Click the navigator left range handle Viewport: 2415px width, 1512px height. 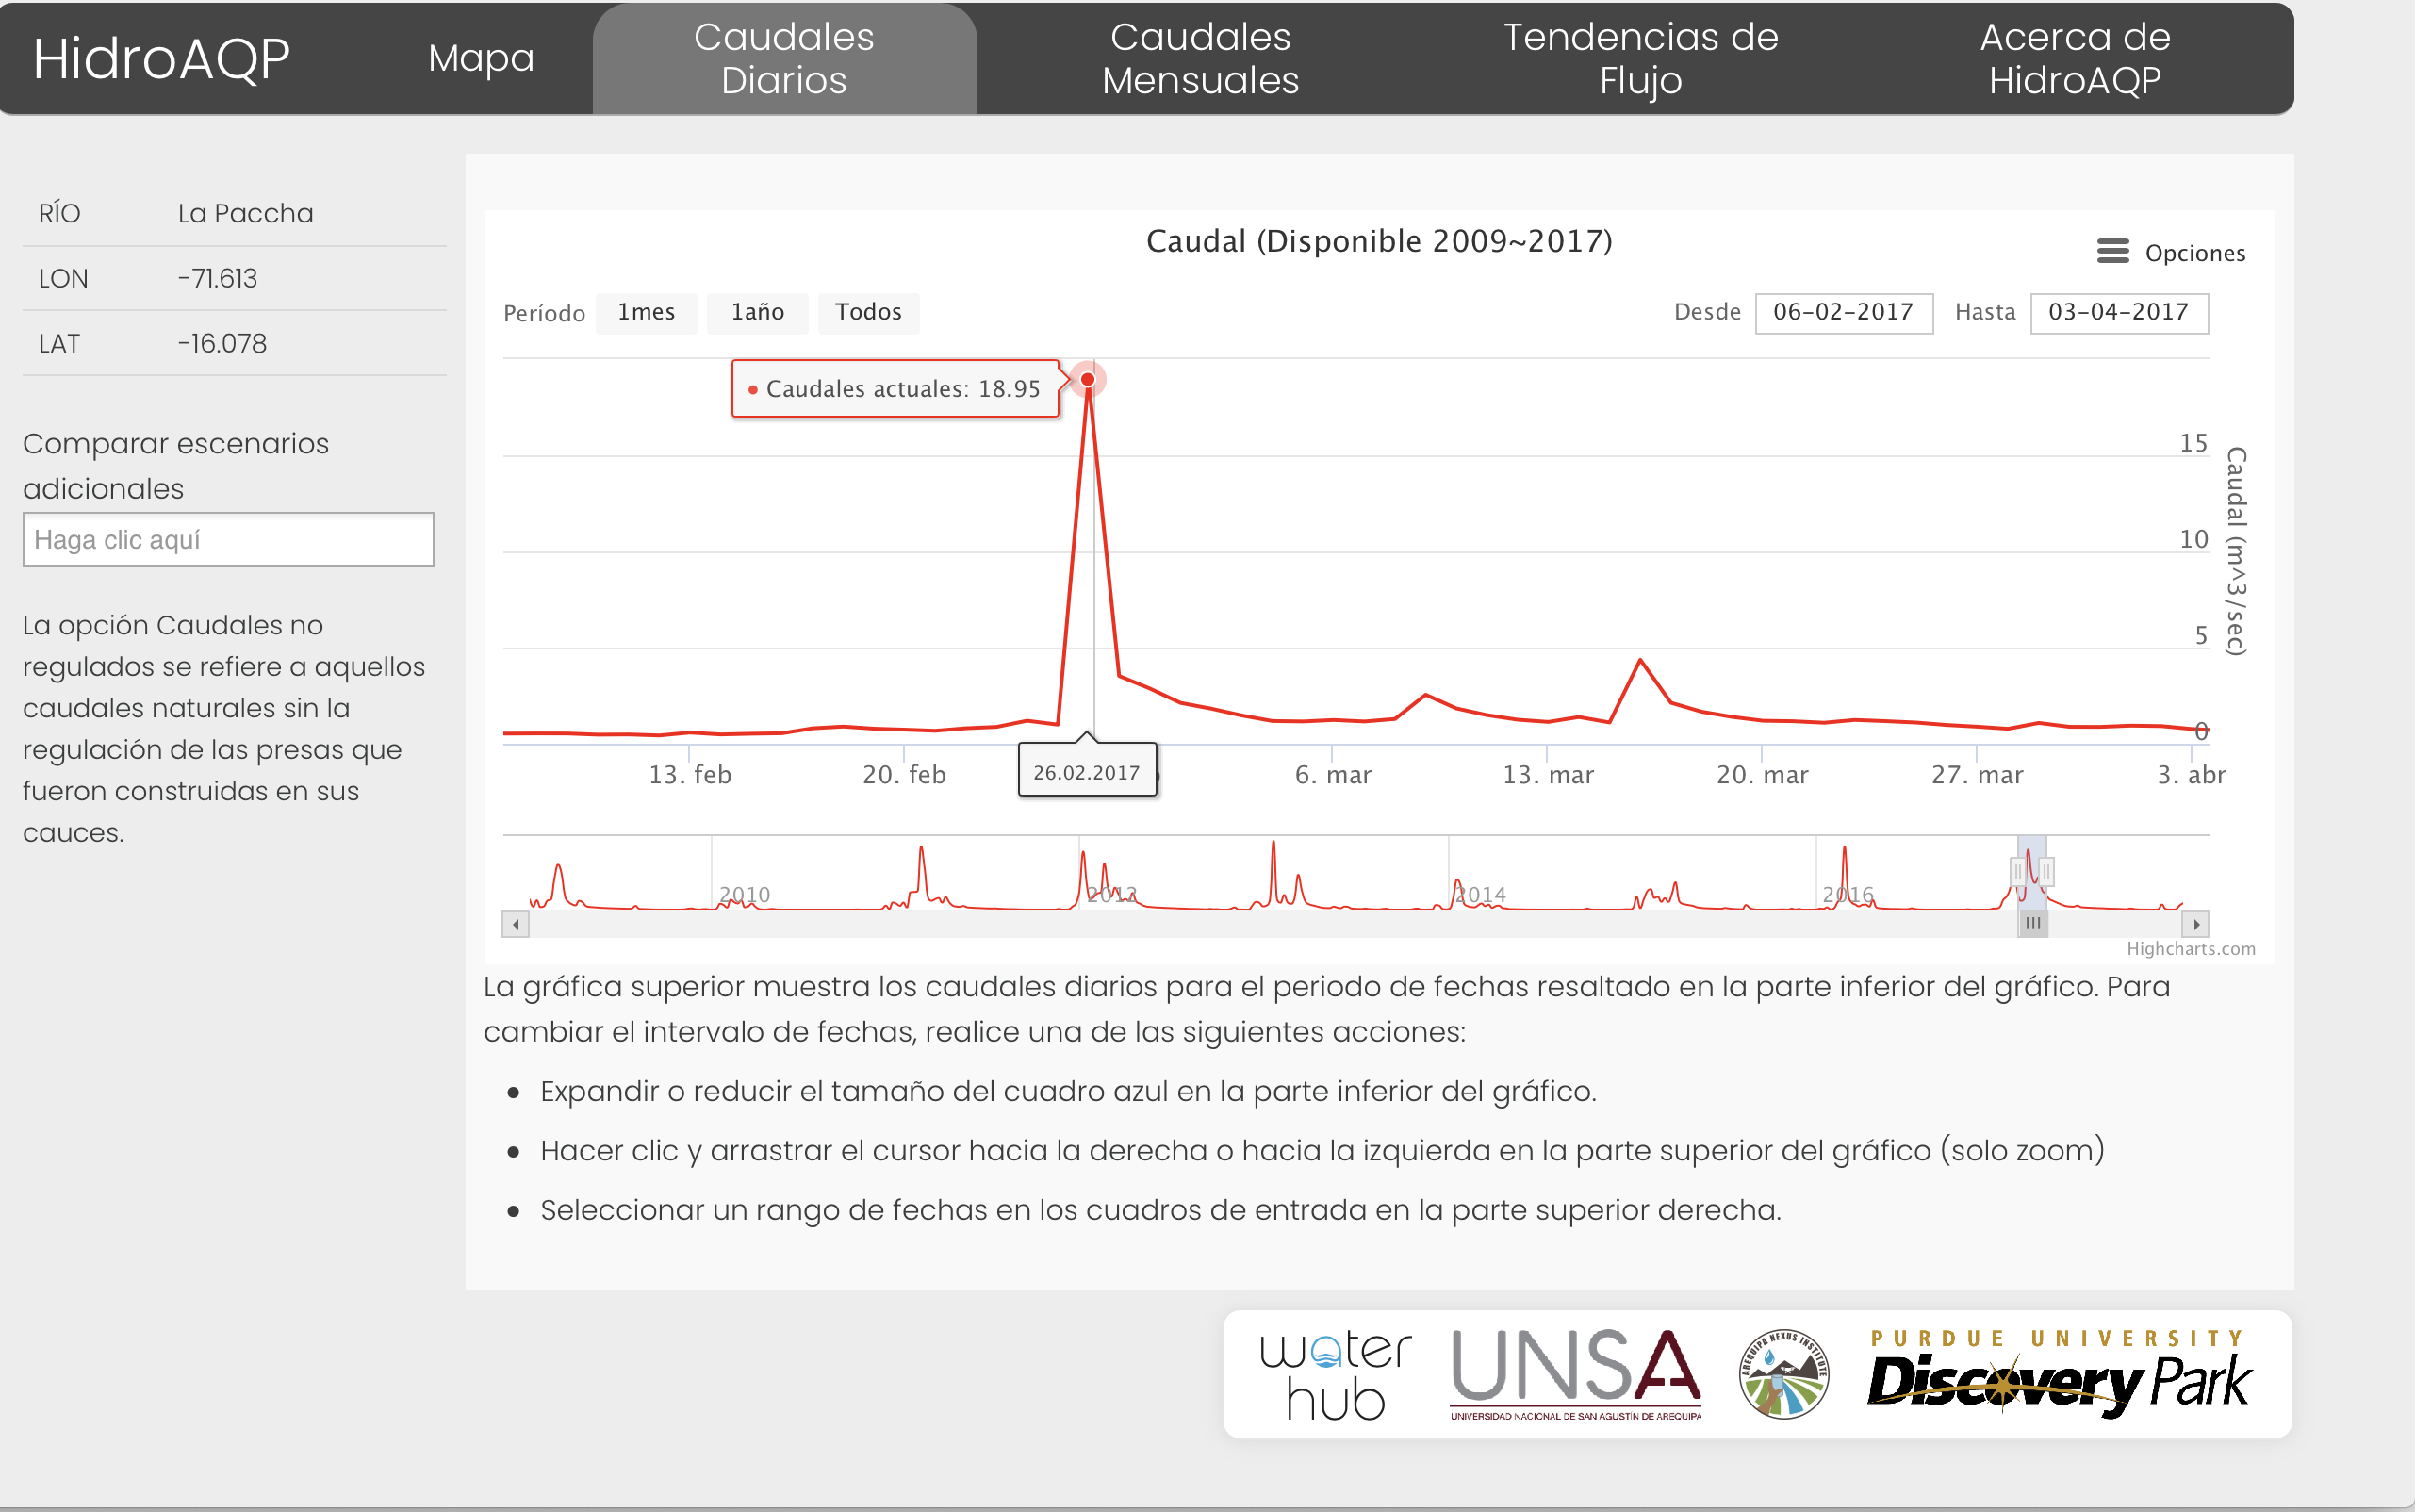(2017, 872)
